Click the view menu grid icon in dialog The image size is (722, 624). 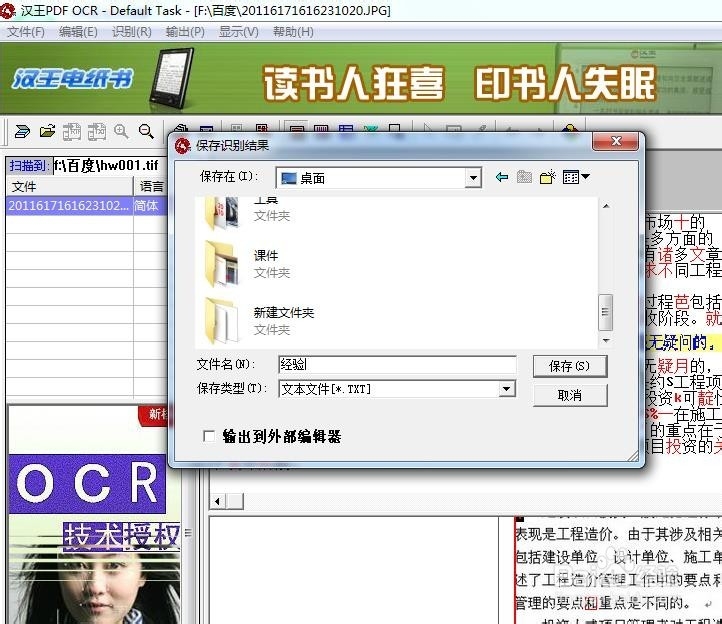[571, 177]
